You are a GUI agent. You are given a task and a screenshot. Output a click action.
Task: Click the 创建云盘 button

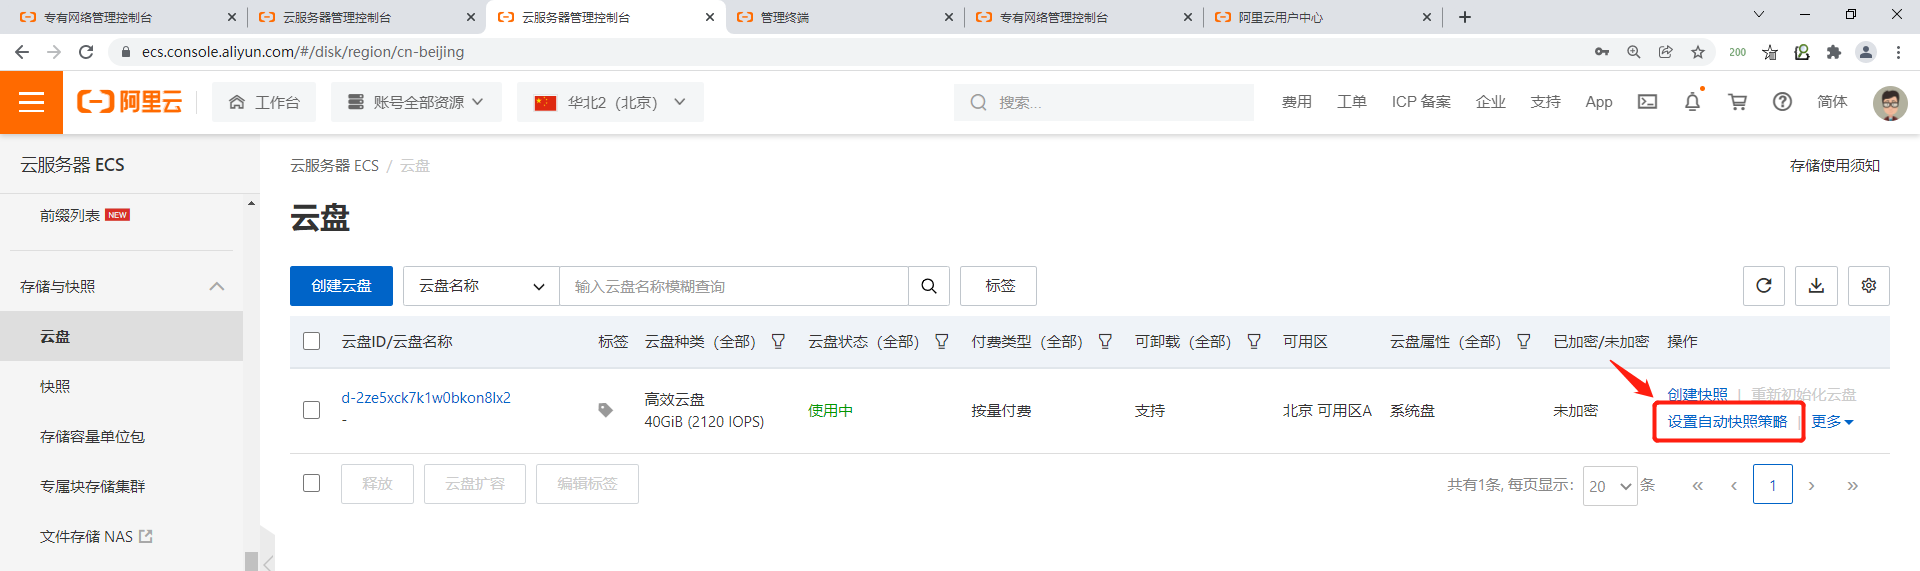(x=341, y=286)
